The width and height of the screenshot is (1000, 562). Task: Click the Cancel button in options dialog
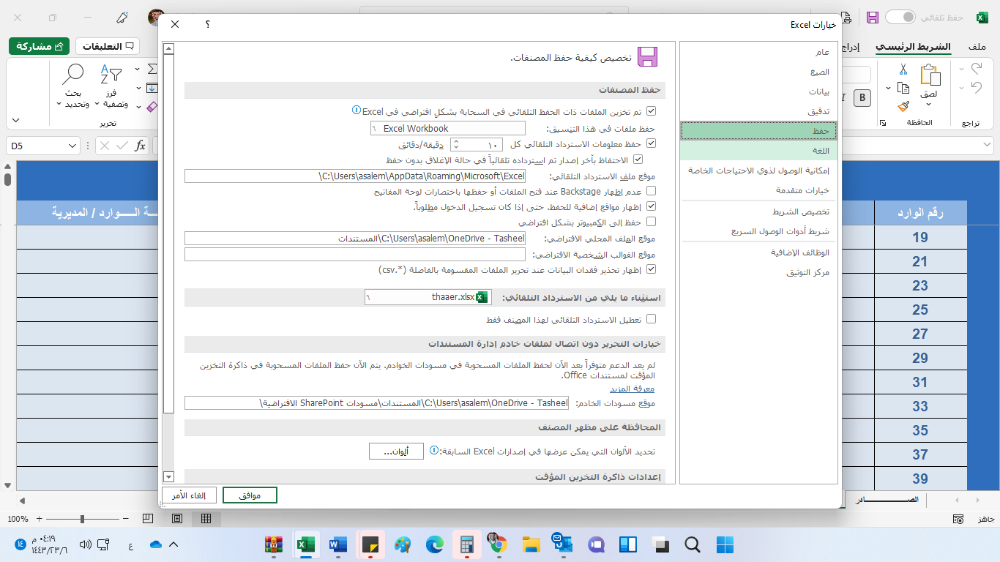pyautogui.click(x=189, y=495)
